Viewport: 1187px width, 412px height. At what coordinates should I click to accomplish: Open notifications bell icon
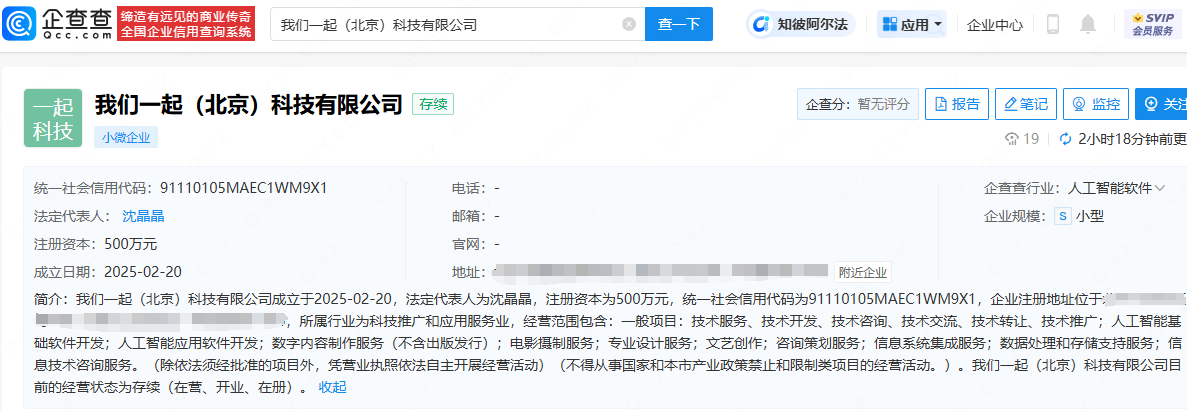point(1088,24)
